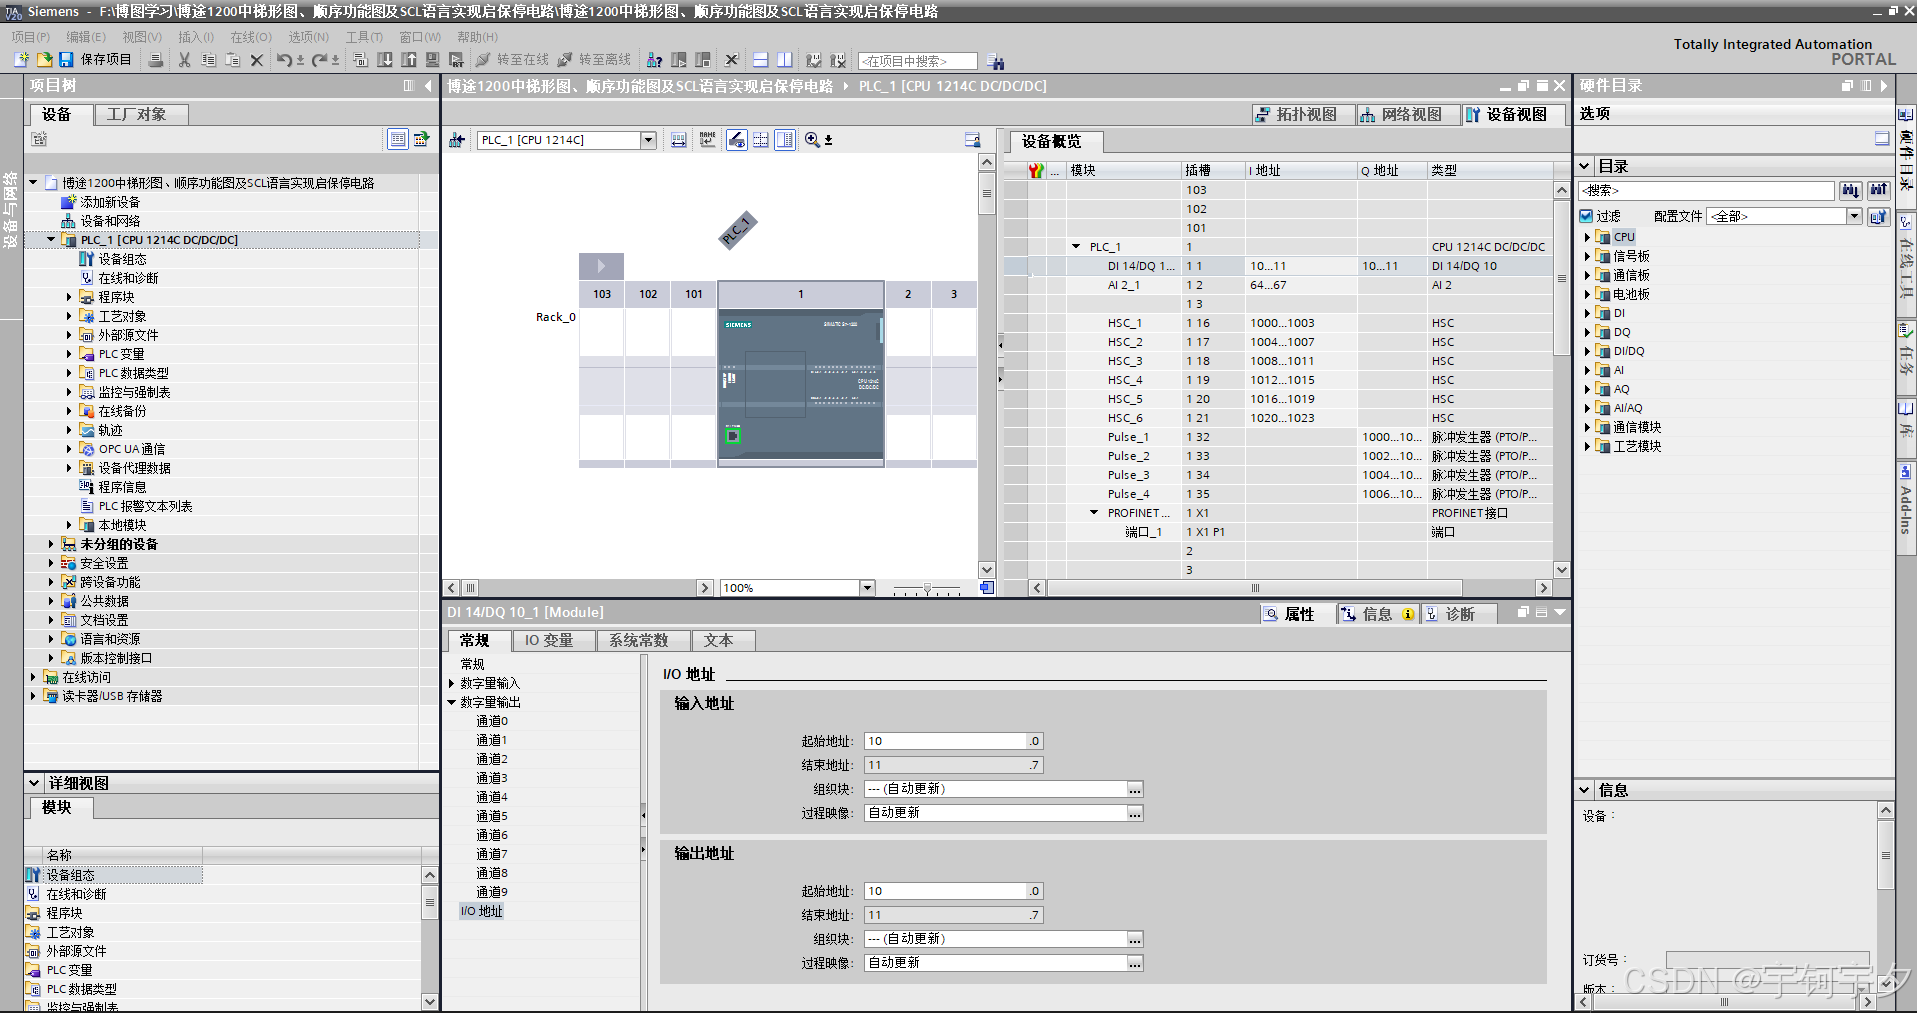Open the 信息 info tab in inspector
Image resolution: width=1917 pixels, height=1013 pixels.
click(1378, 614)
